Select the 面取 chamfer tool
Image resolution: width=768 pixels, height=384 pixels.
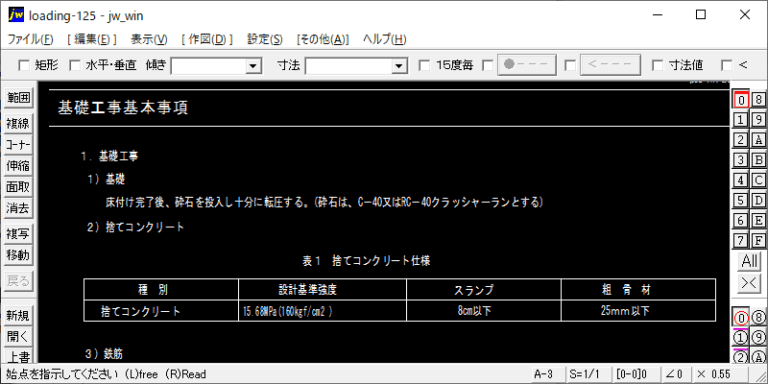(x=18, y=187)
